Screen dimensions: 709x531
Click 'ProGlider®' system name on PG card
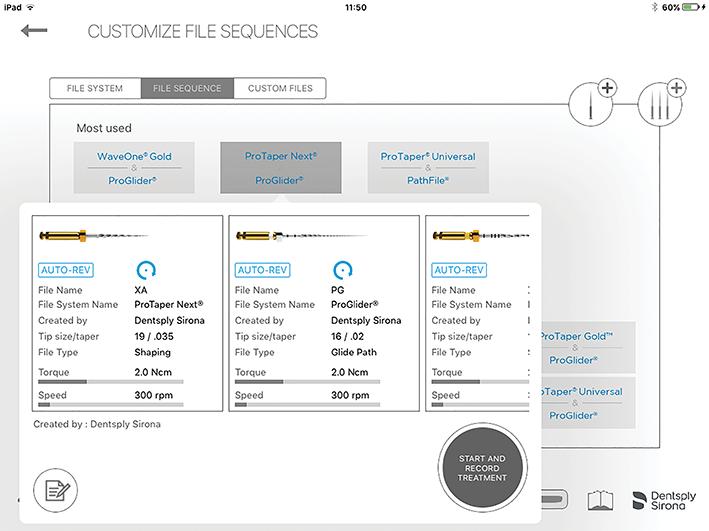[x=354, y=304]
